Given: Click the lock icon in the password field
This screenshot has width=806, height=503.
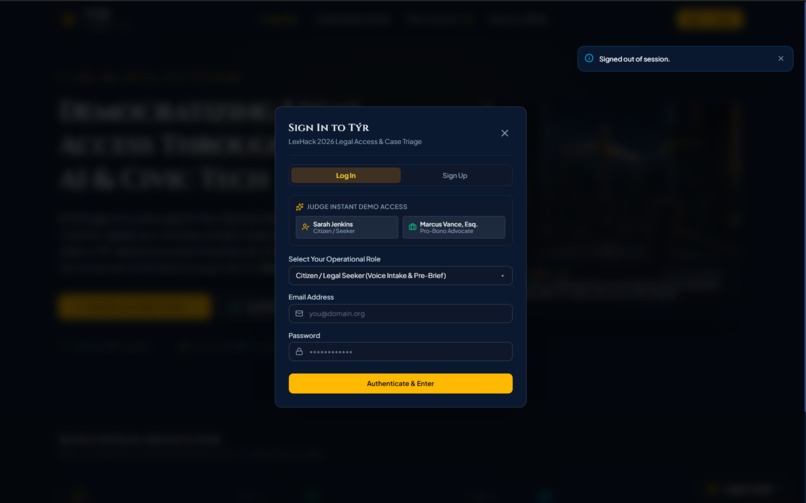Looking at the screenshot, I should [299, 352].
